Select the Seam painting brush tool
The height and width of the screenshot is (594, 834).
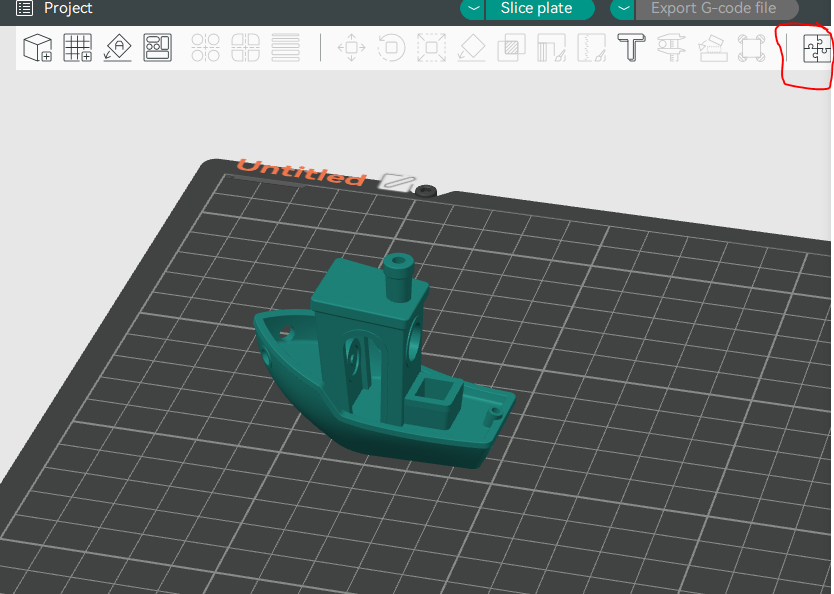pyautogui.click(x=591, y=47)
